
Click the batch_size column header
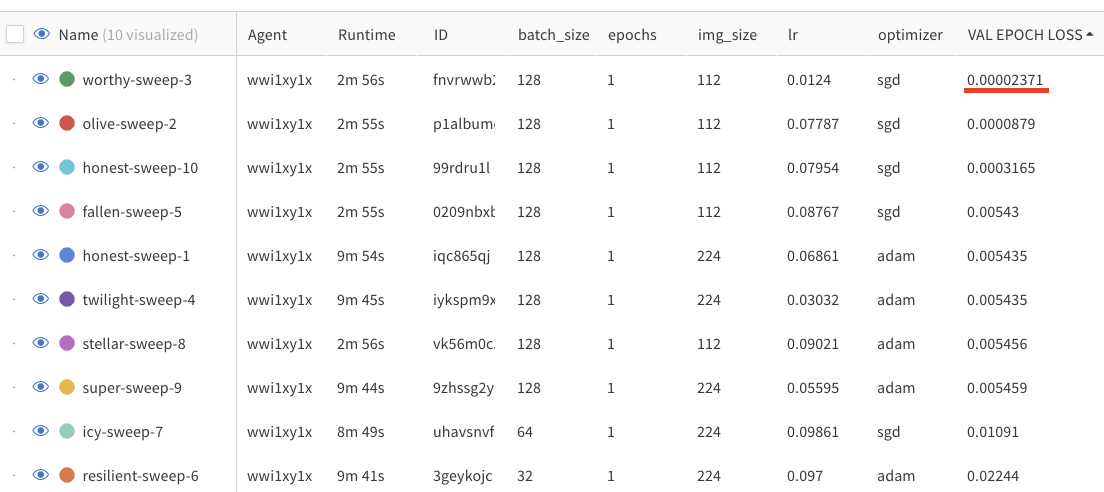(x=553, y=34)
